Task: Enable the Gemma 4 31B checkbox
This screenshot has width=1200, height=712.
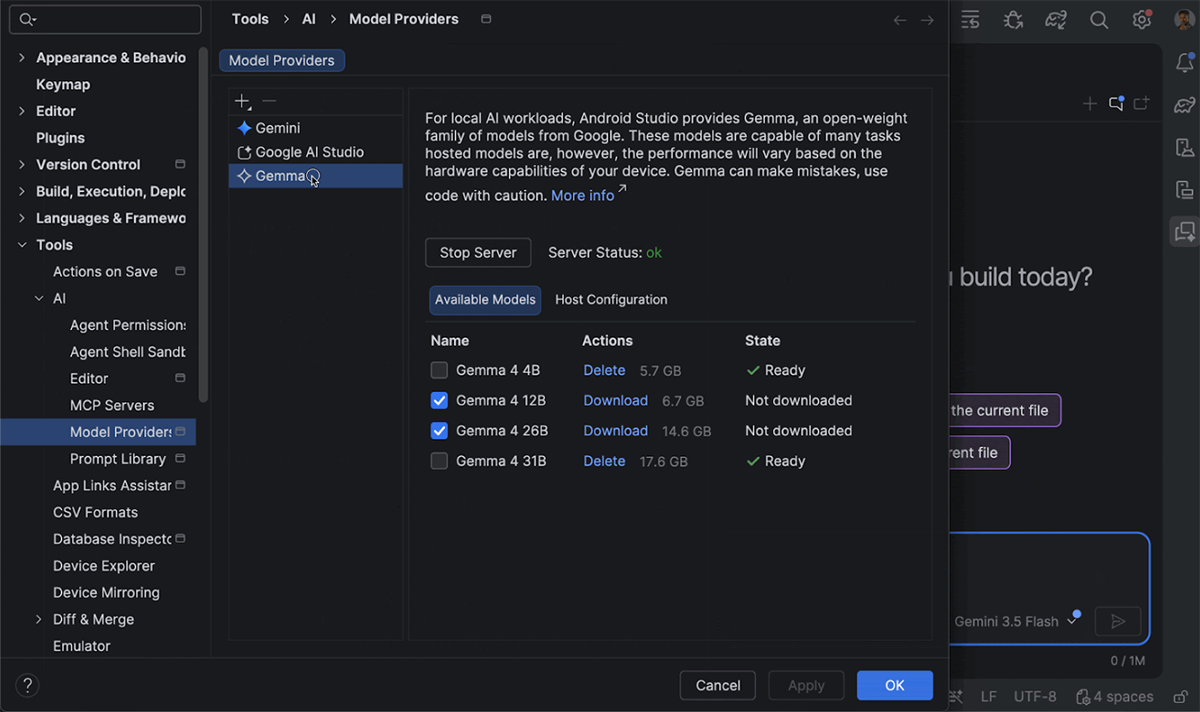Action: pyautogui.click(x=439, y=461)
